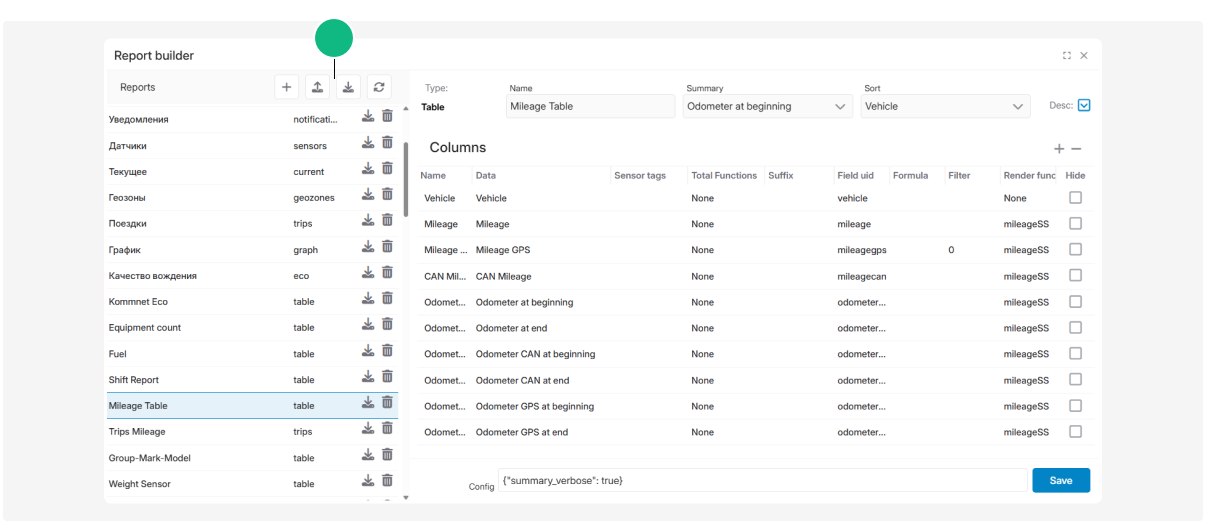
Task: Tick Hide checkbox for Odometer at beginning
Action: [x=1075, y=302]
